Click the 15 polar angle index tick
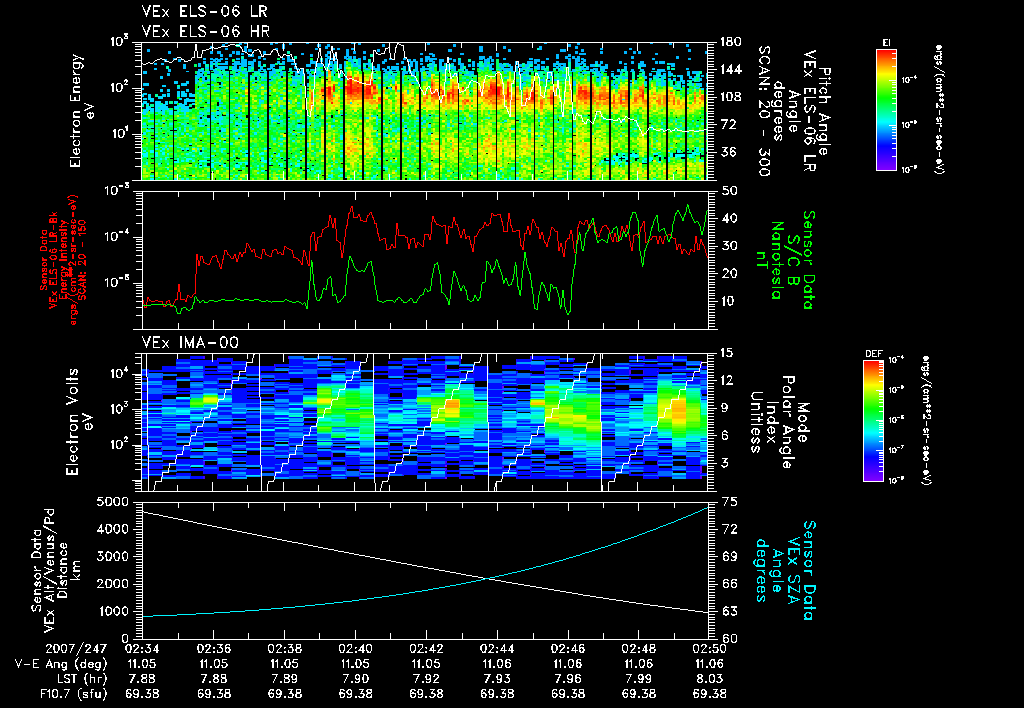 tap(726, 353)
